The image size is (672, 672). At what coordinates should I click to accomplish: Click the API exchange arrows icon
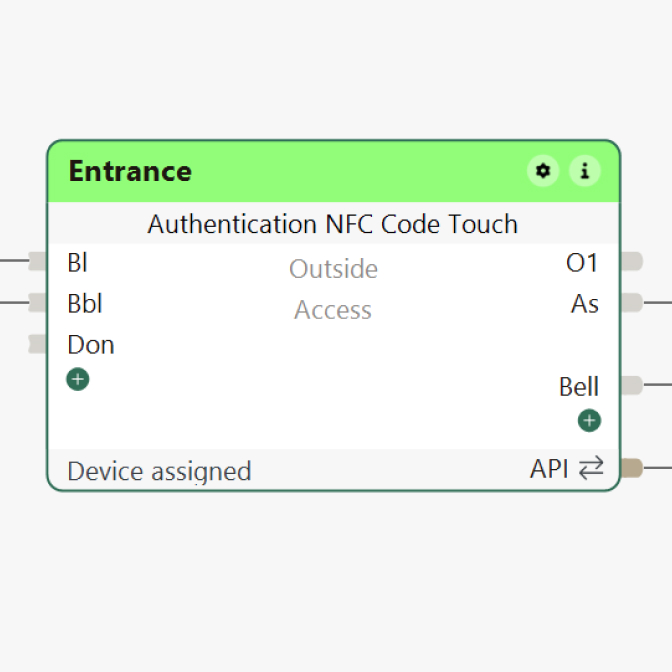(591, 467)
